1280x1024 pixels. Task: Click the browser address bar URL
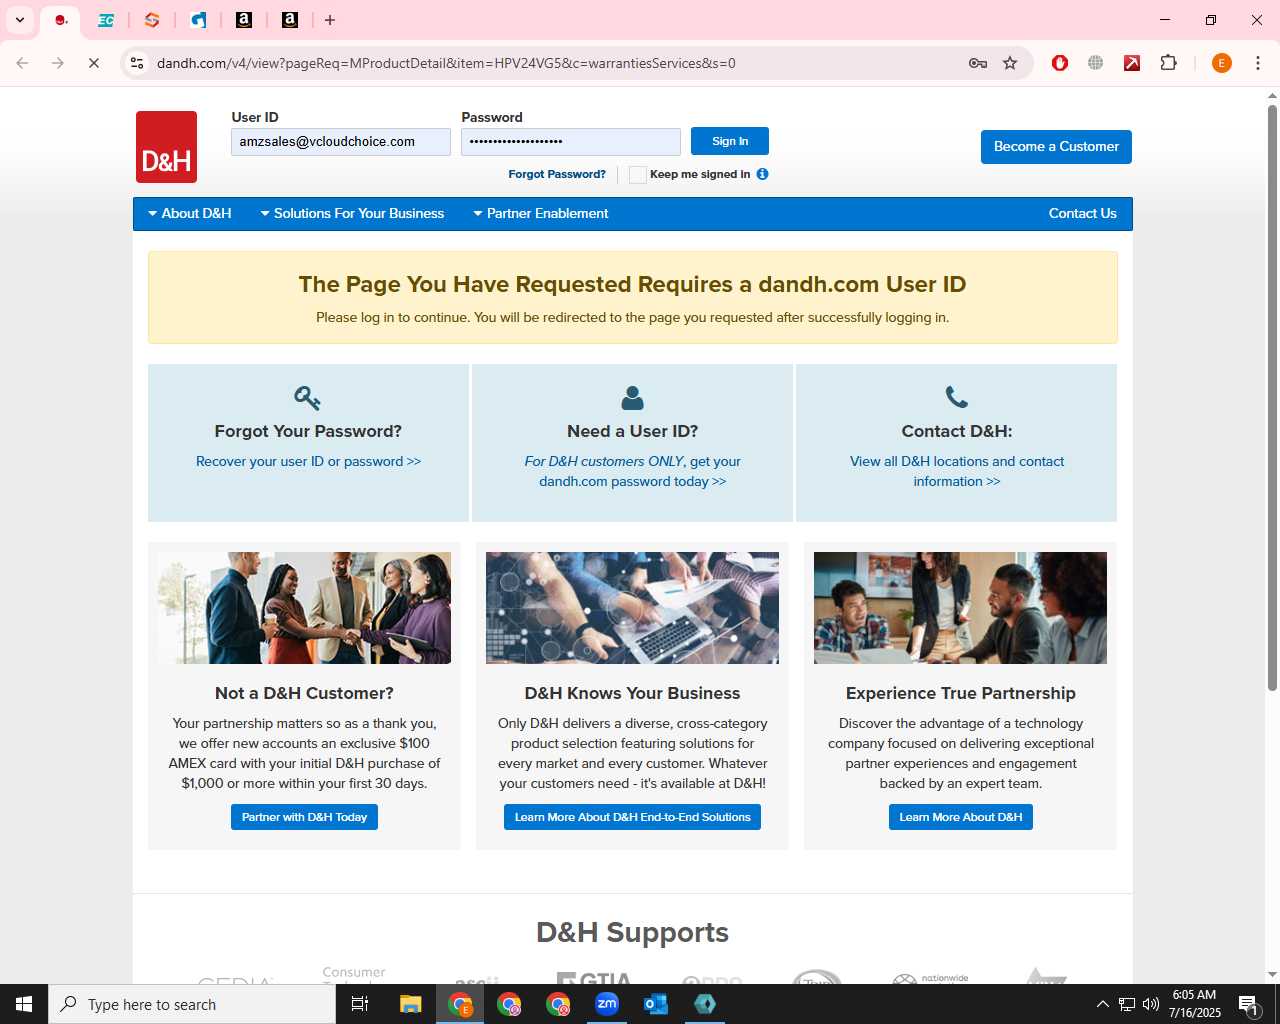[x=446, y=63]
